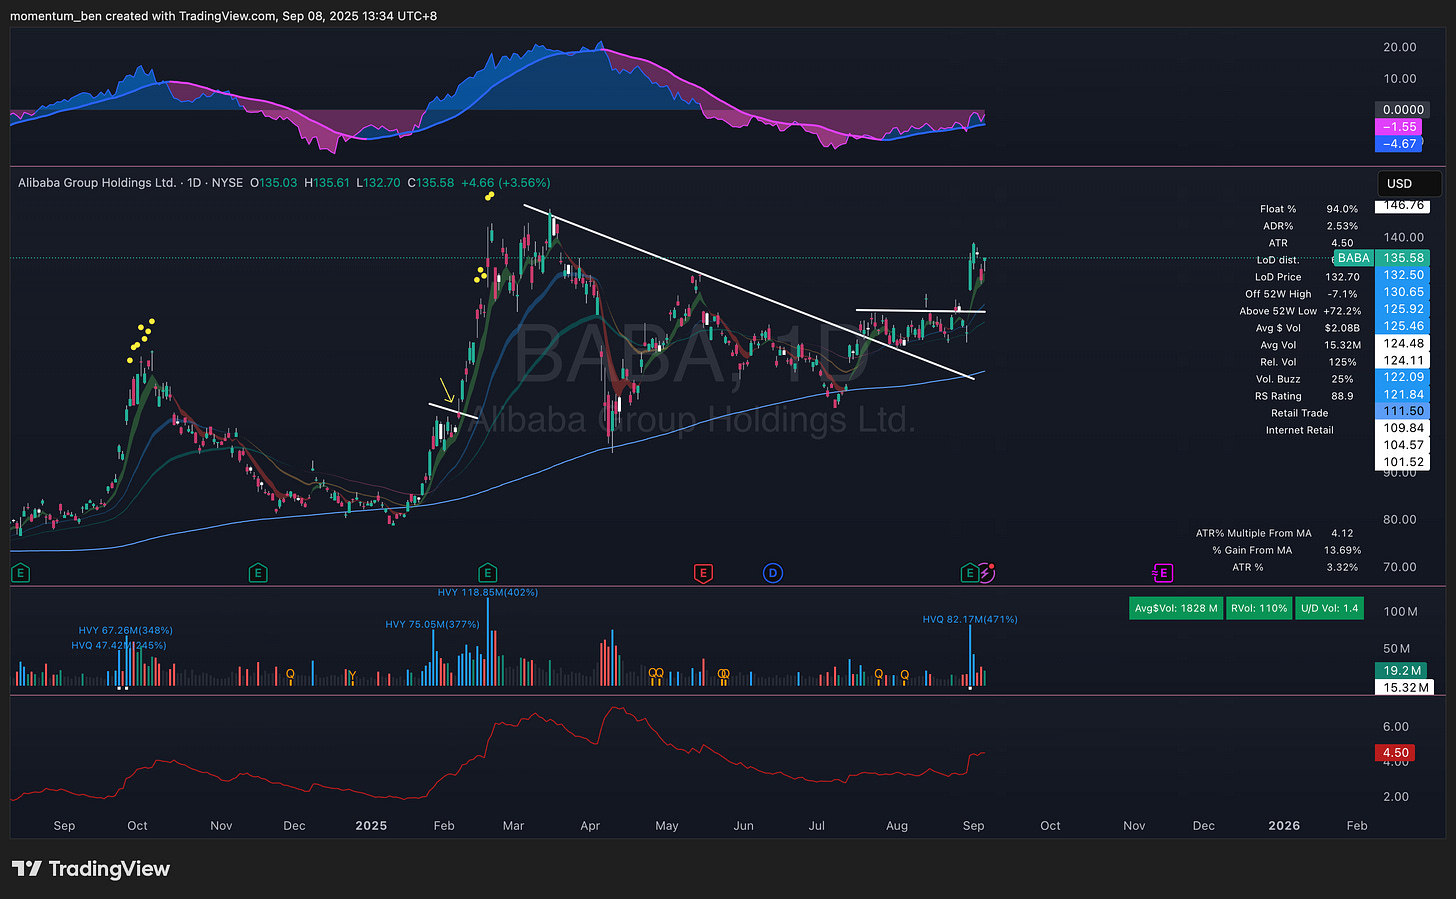Click the C135.58 close value in the legend
Image resolution: width=1456 pixels, height=899 pixels.
[x=431, y=183]
